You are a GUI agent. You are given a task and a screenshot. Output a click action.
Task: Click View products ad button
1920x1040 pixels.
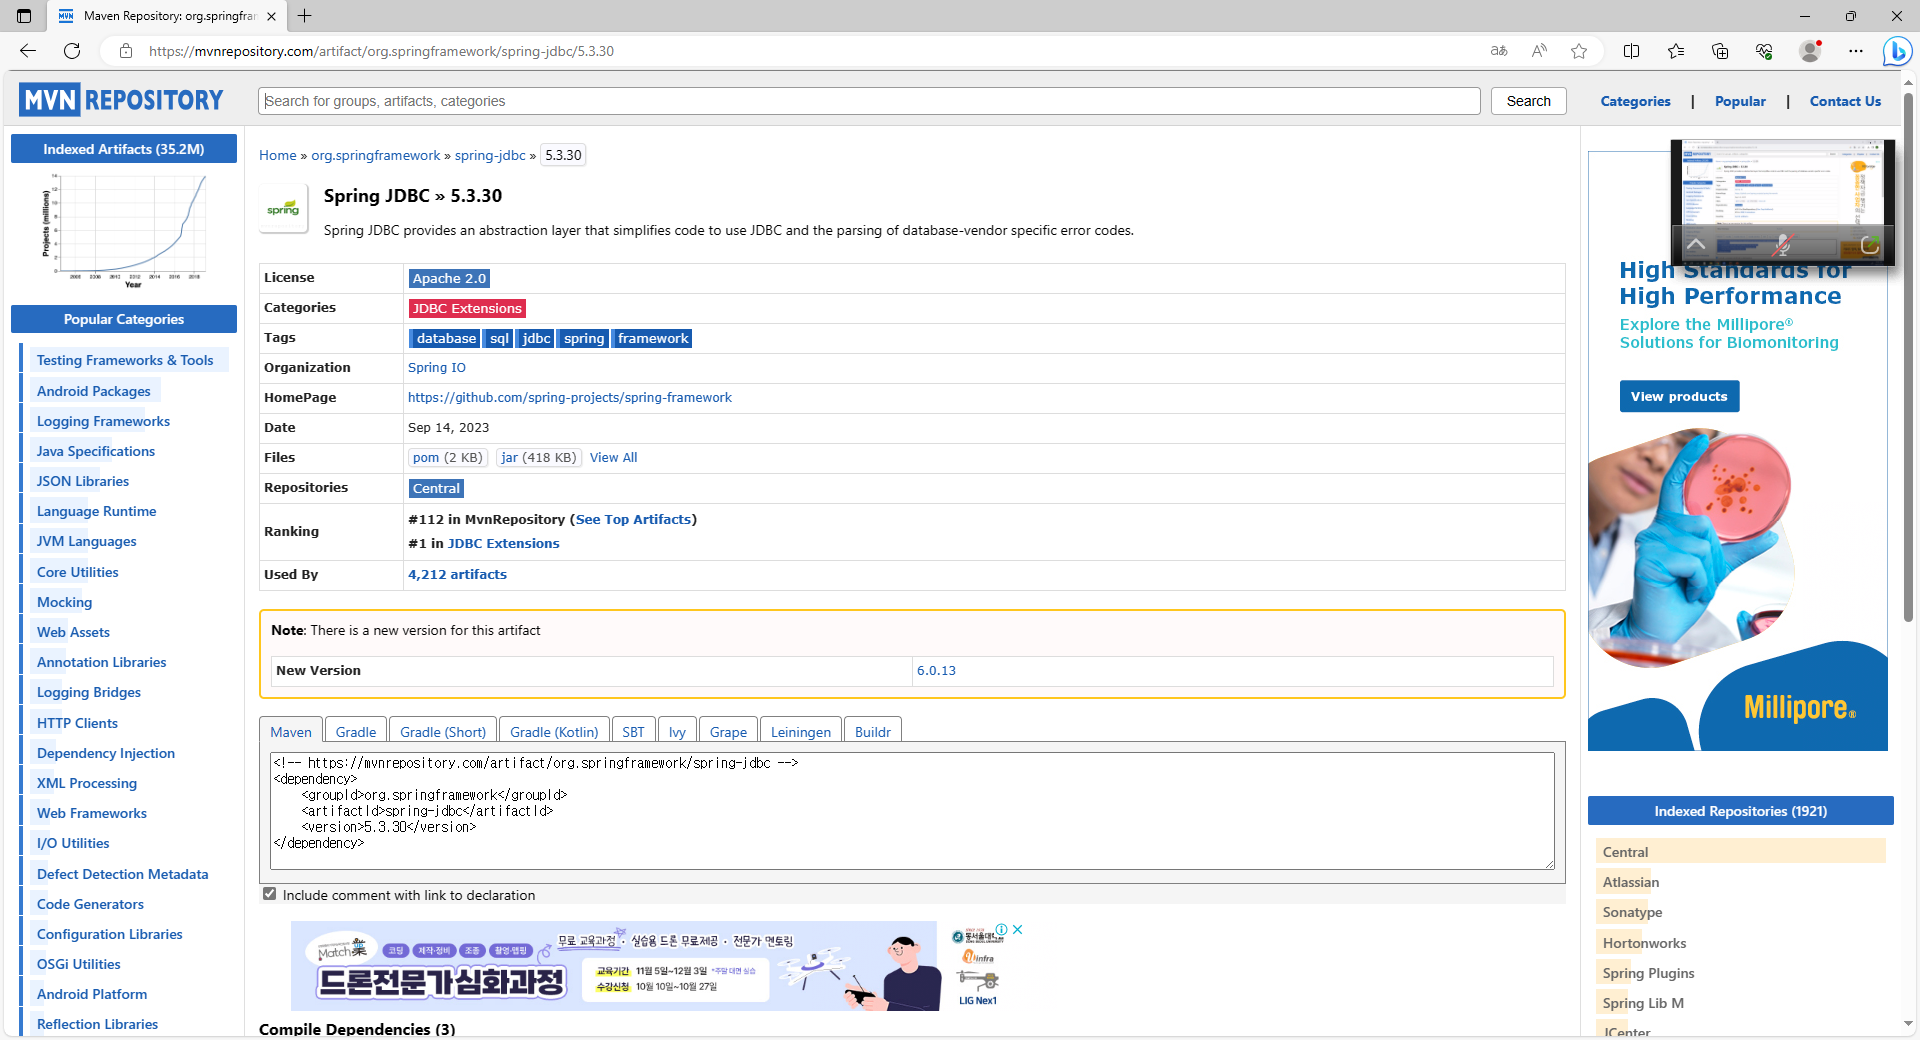coord(1679,396)
